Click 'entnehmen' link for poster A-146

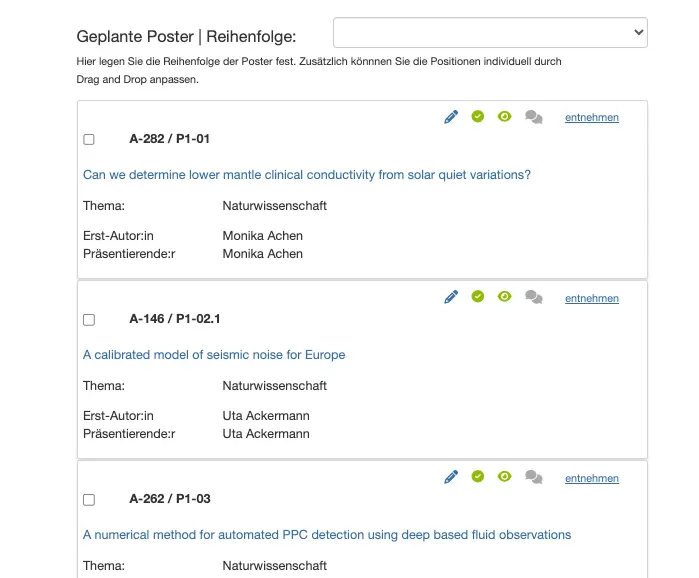click(592, 298)
